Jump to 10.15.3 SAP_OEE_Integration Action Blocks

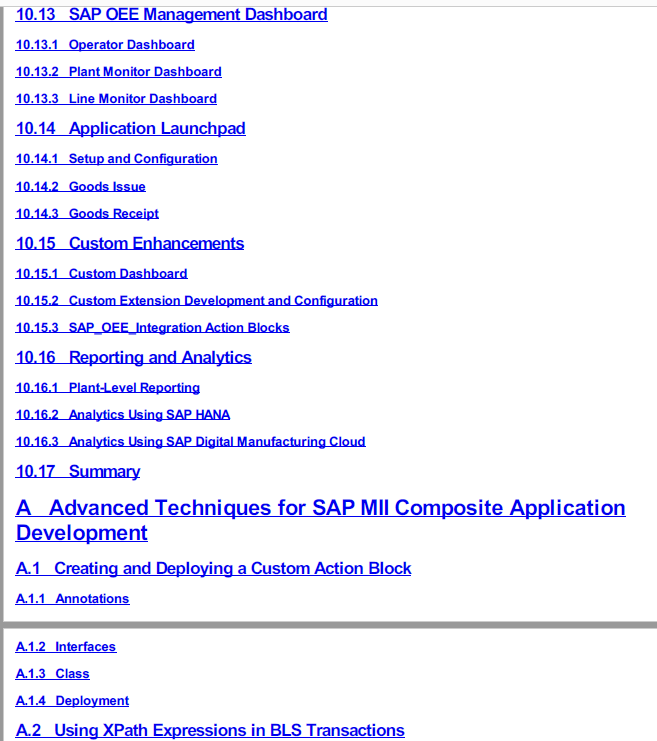[x=153, y=327]
